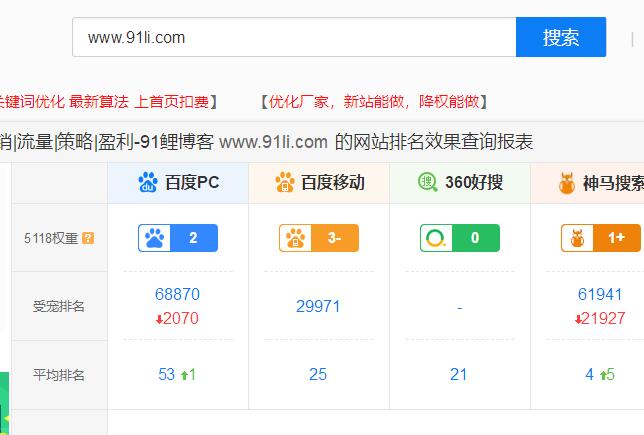Open 受宠排名 value 68870

pos(177,295)
